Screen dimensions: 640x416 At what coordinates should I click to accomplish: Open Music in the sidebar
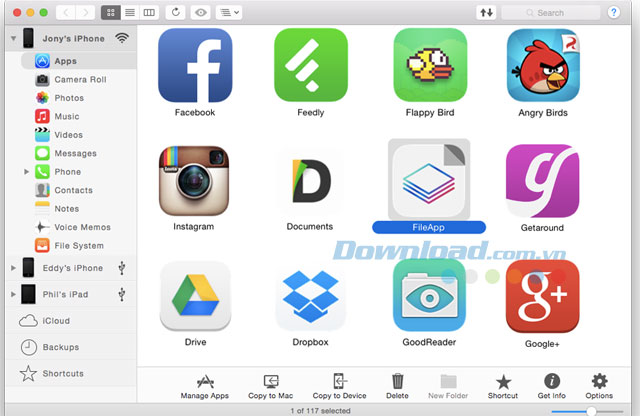tap(78, 116)
